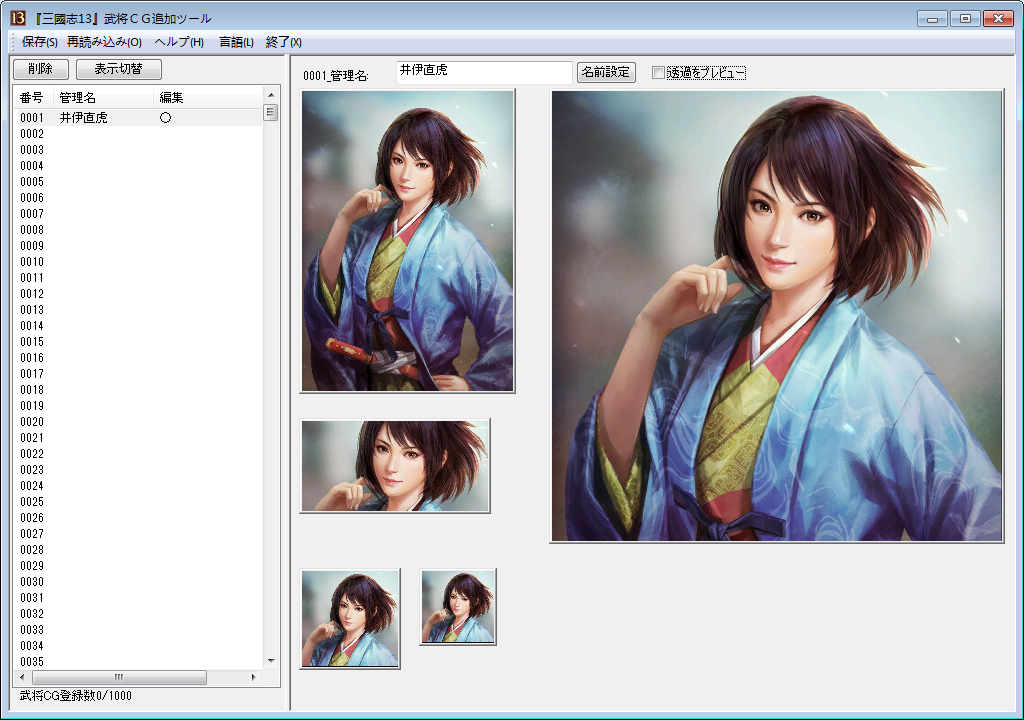
Task: Click the horizontal scroll right arrow
Action: [253, 678]
